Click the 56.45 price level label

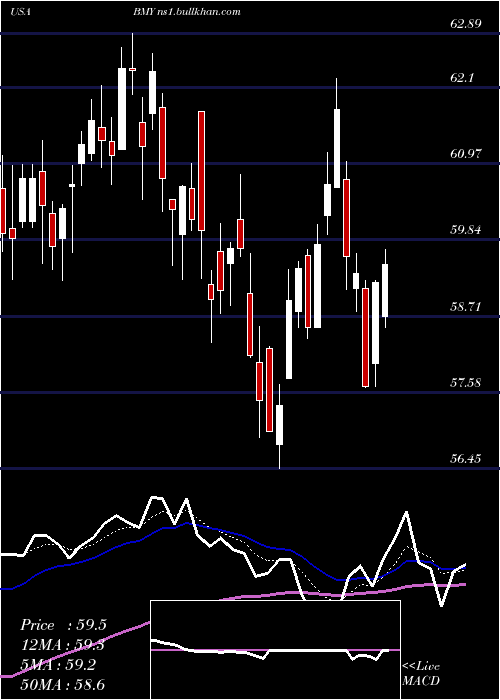(466, 458)
